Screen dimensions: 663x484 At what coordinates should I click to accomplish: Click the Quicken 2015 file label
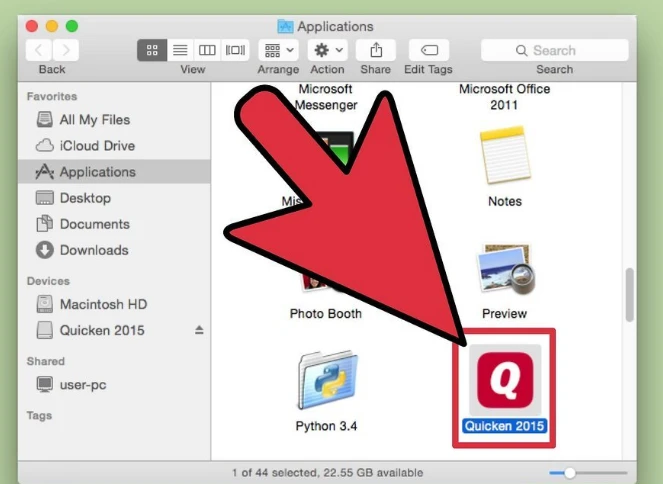tap(504, 426)
